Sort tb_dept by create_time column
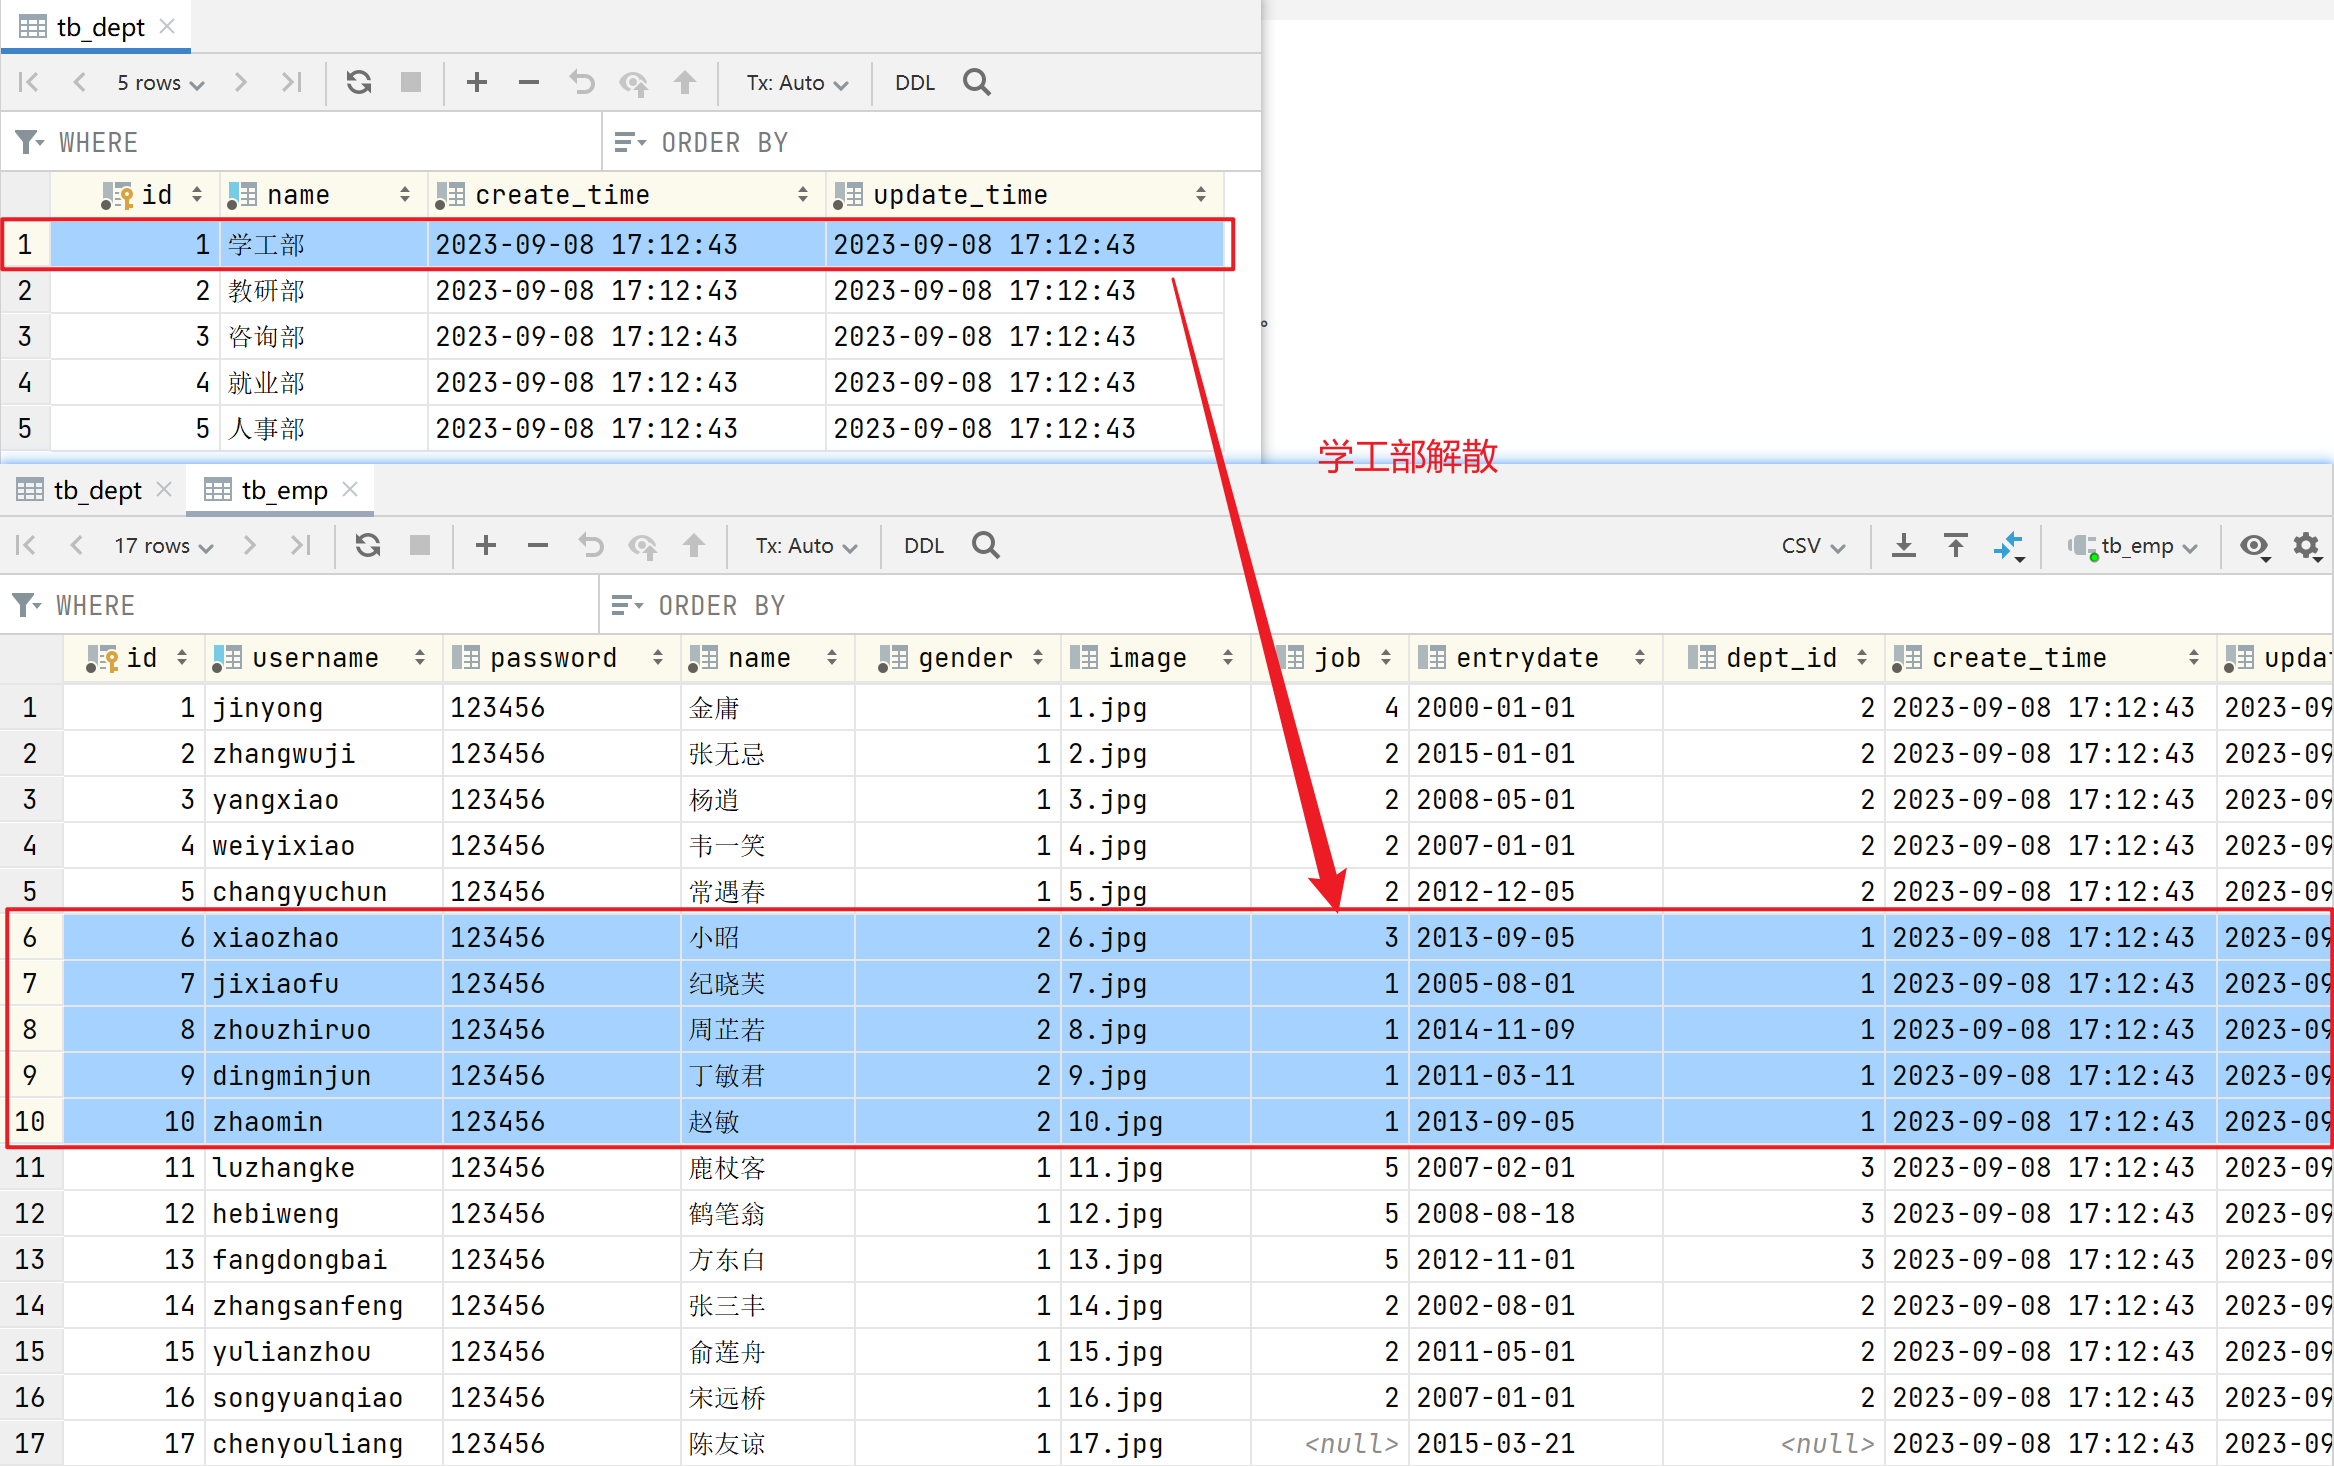Screen dimensions: 2334x1466 802,195
